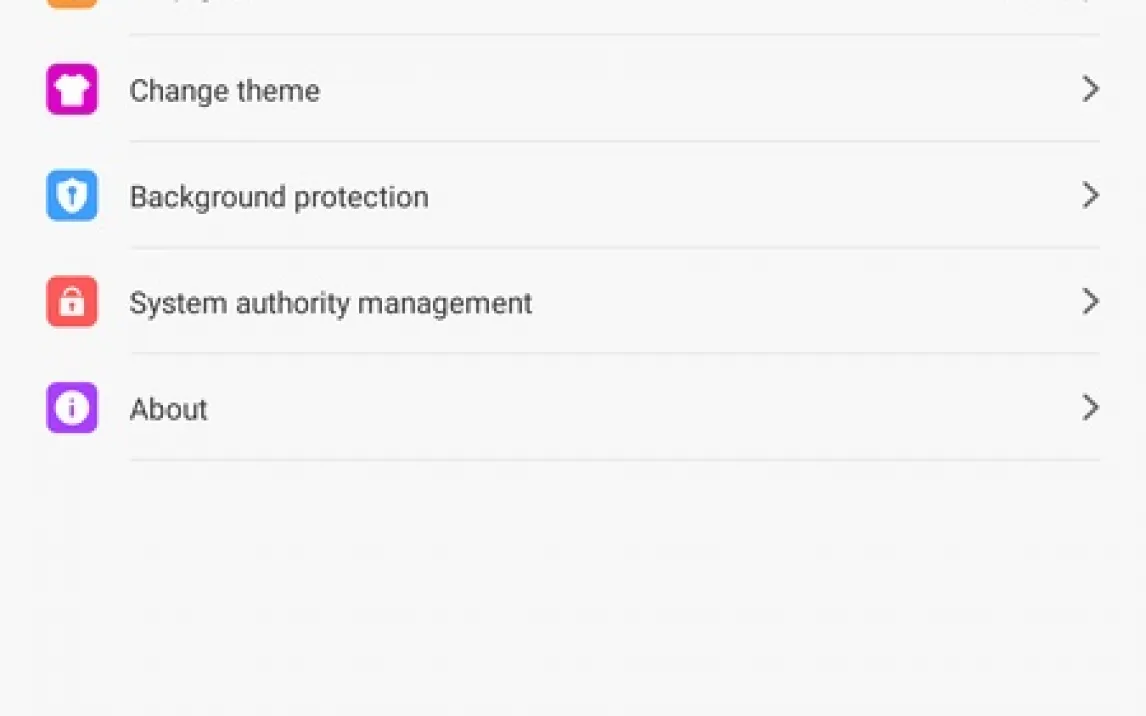
Task: Expand Change theme via its chevron arrow
Action: click(1090, 89)
